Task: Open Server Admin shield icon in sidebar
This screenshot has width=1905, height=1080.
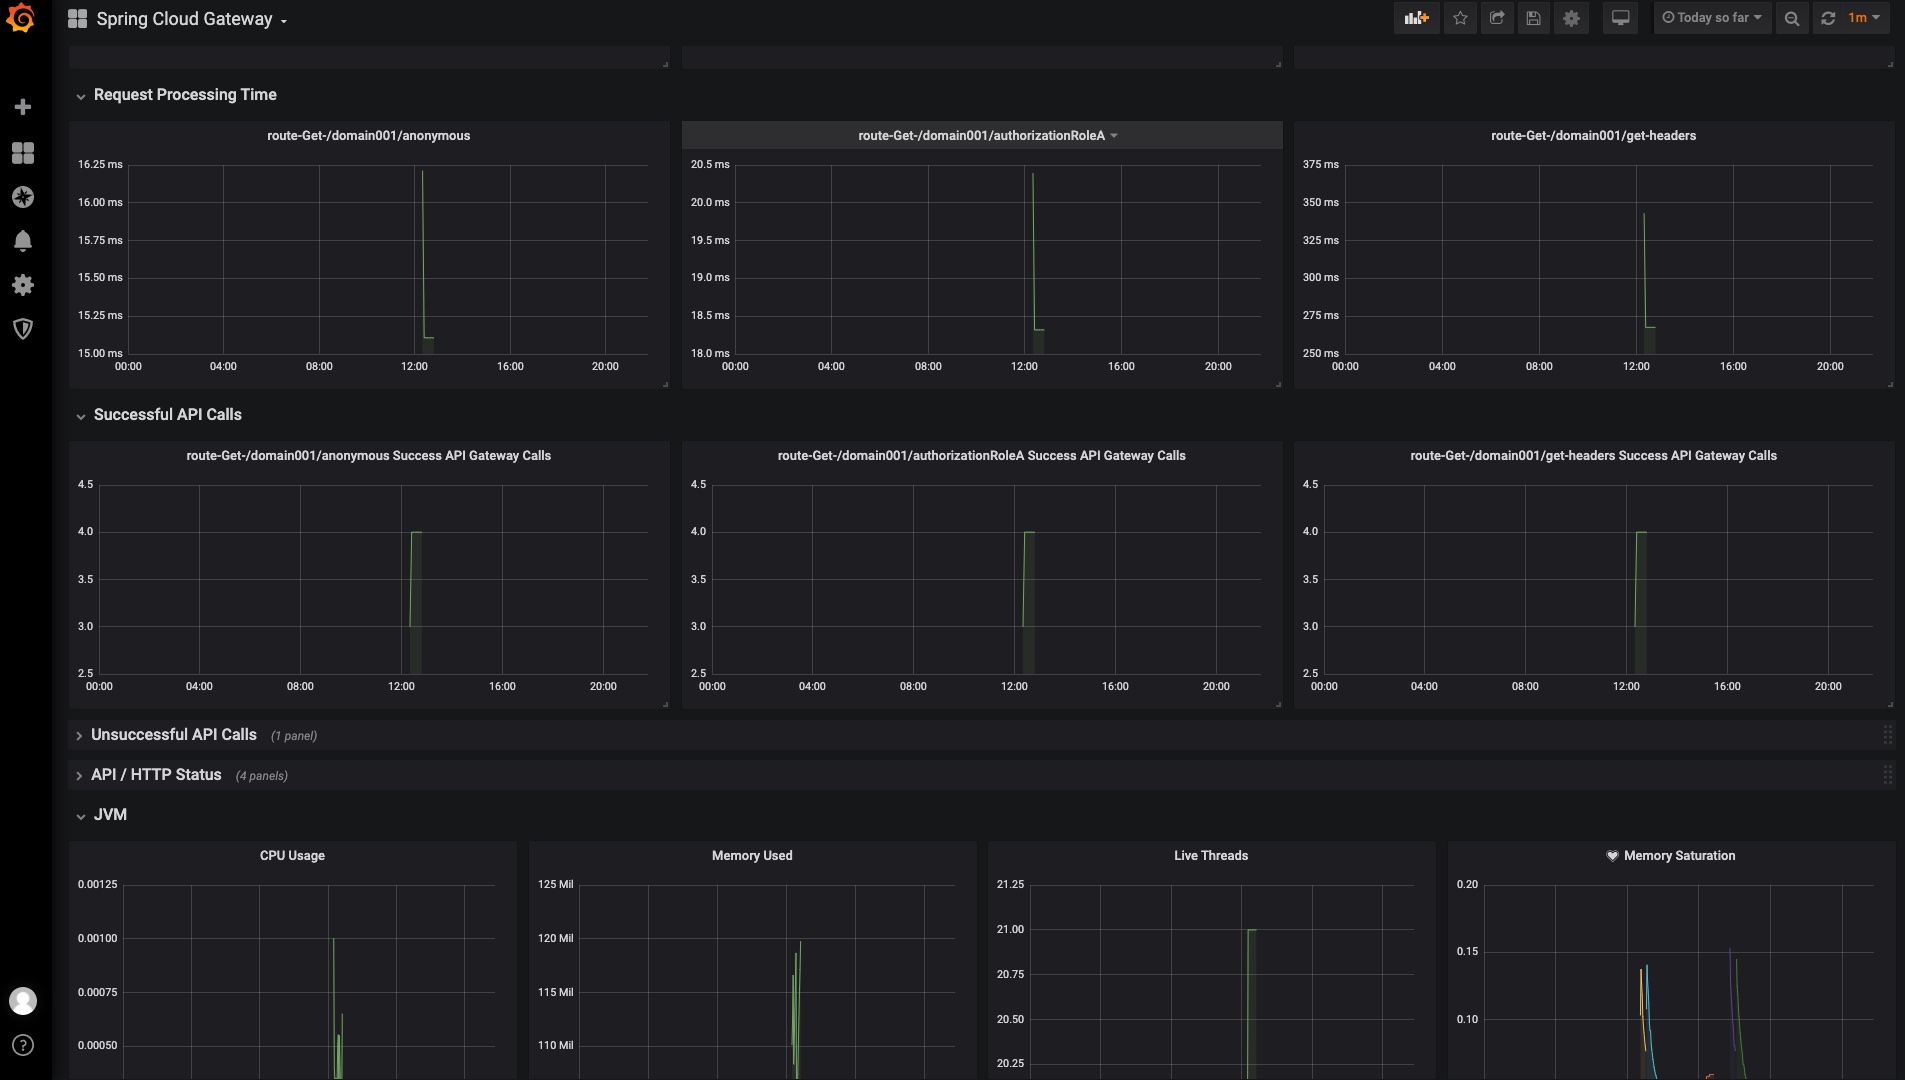Action: click(23, 329)
